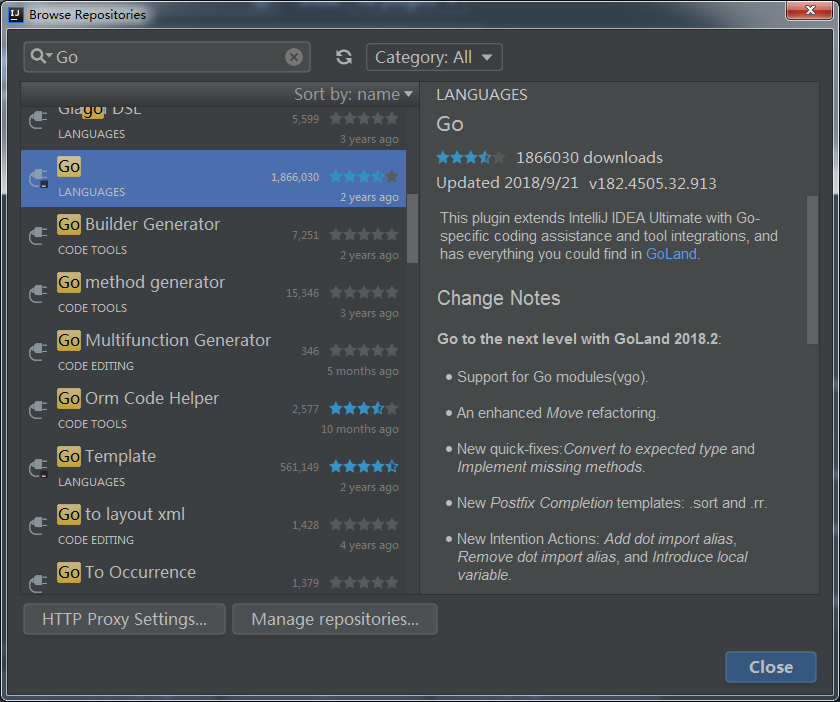Select the Go plugin row

point(213,178)
